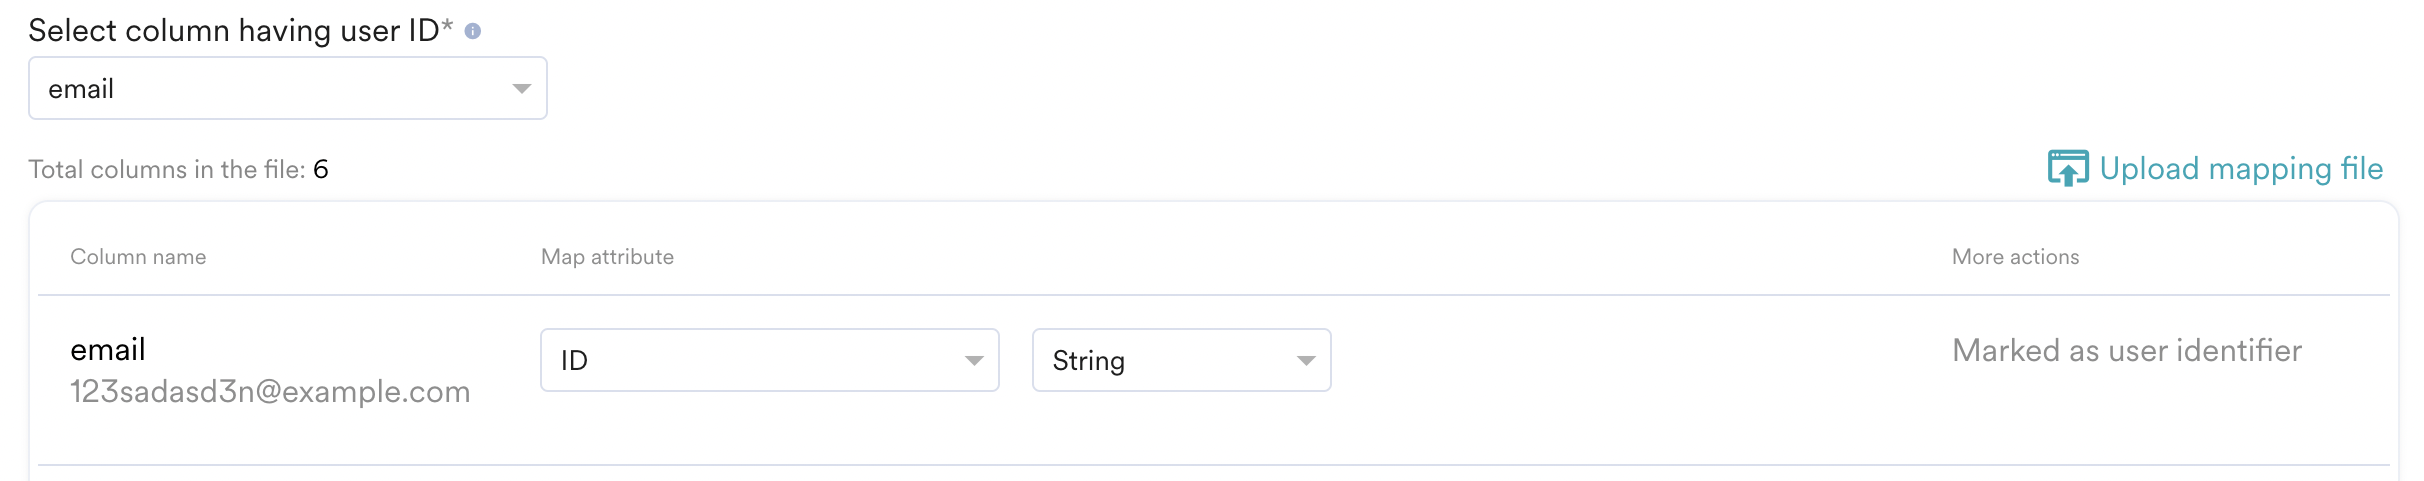Click the column count number 6

pos(321,170)
